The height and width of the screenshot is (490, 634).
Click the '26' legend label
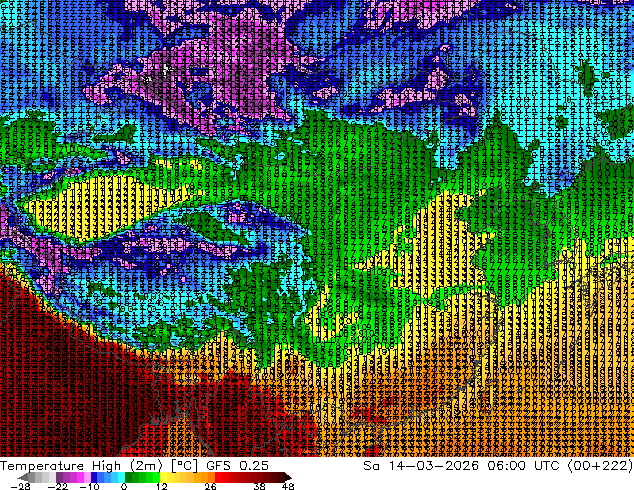[x=210, y=486]
